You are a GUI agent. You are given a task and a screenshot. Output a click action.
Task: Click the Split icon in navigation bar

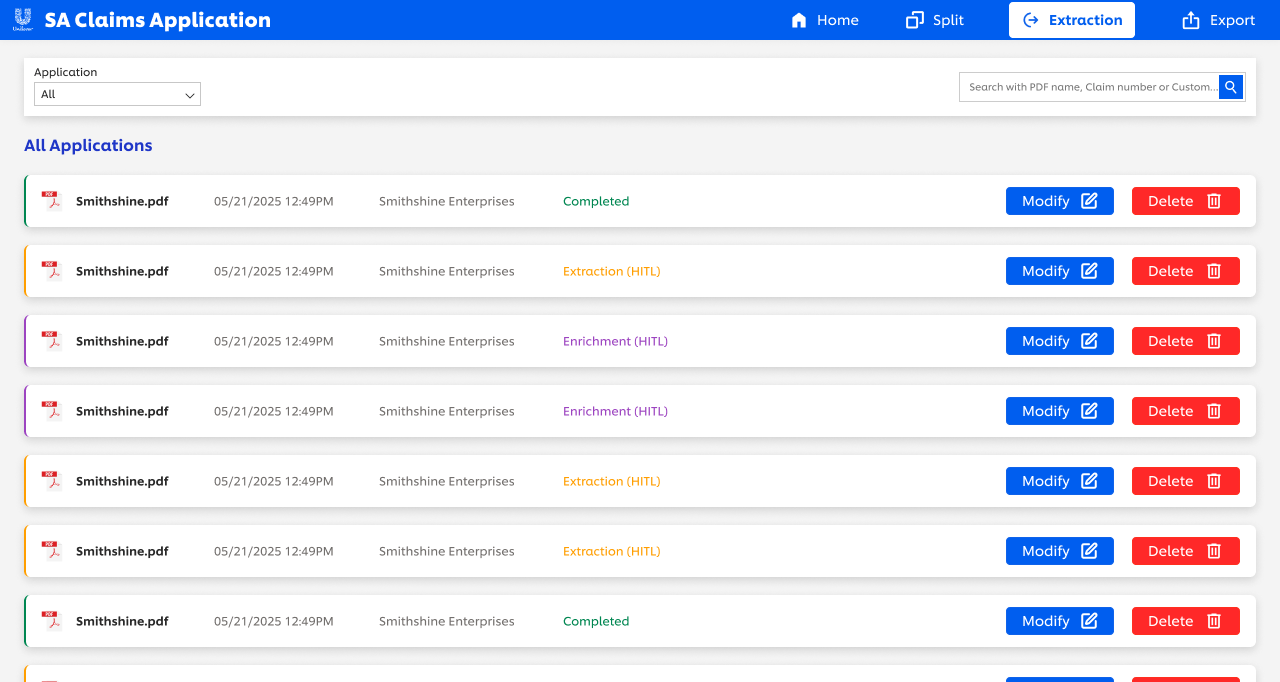coord(914,20)
